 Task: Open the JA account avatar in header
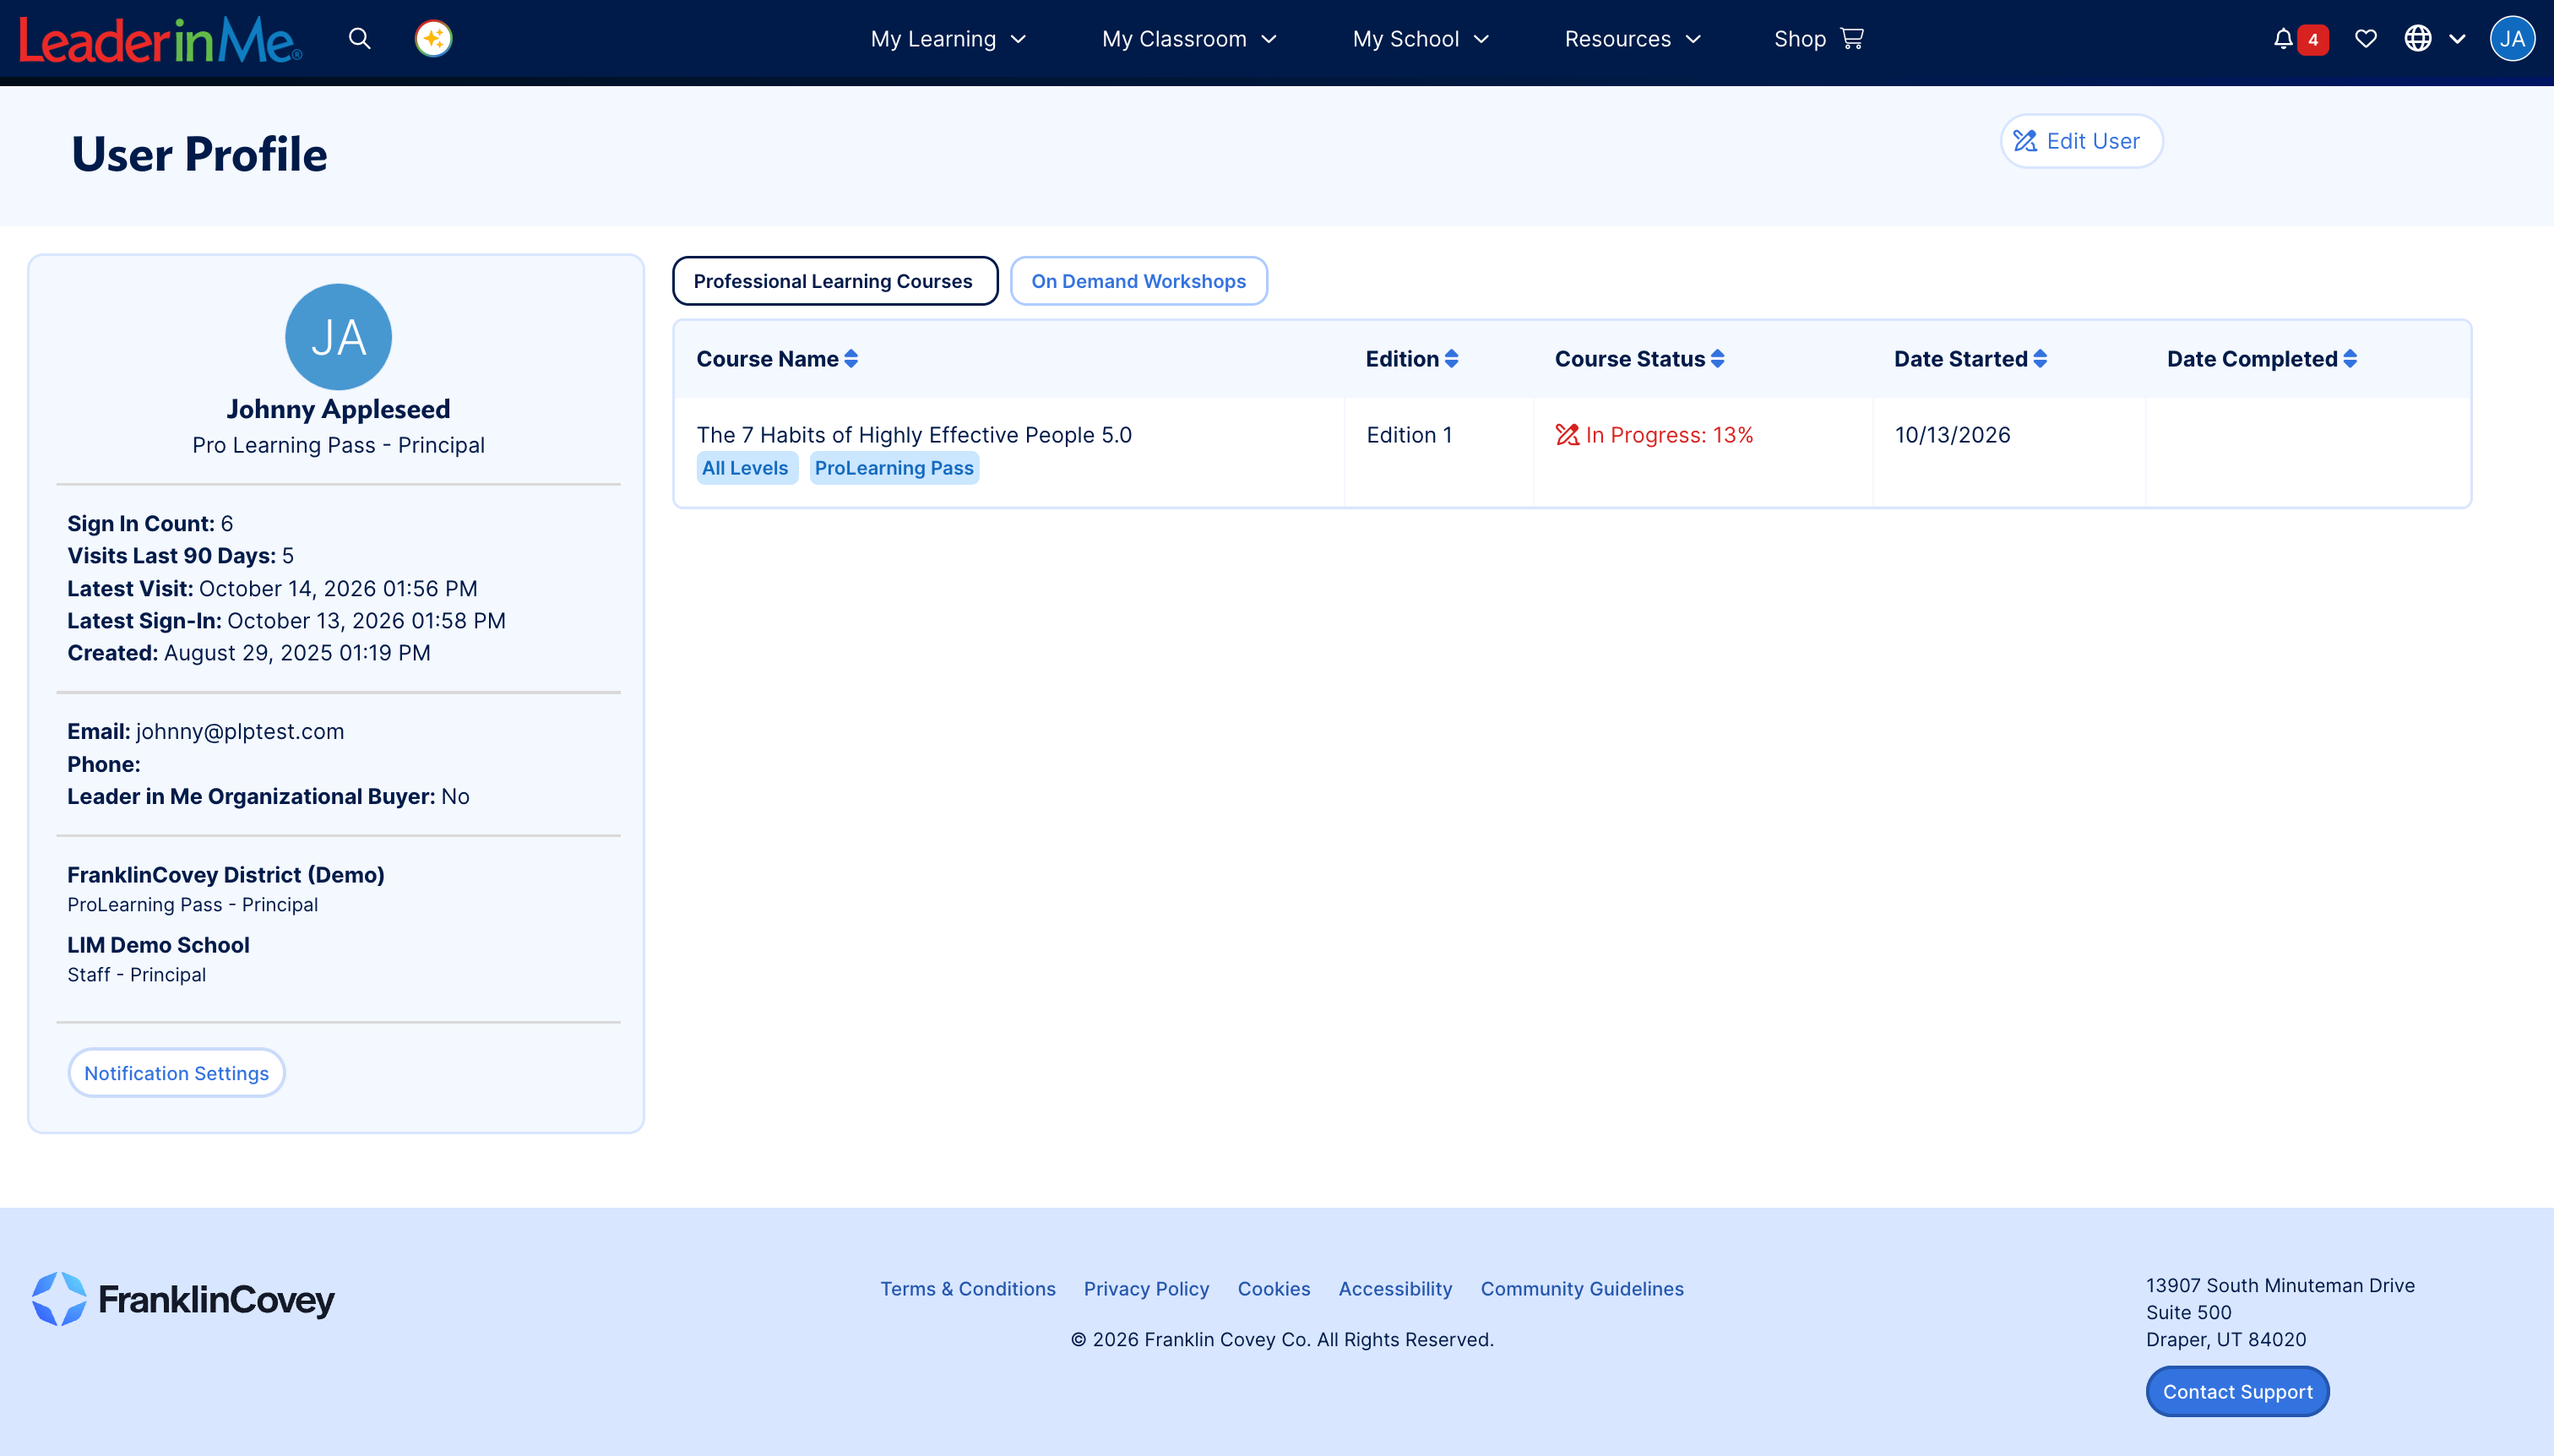2512,39
